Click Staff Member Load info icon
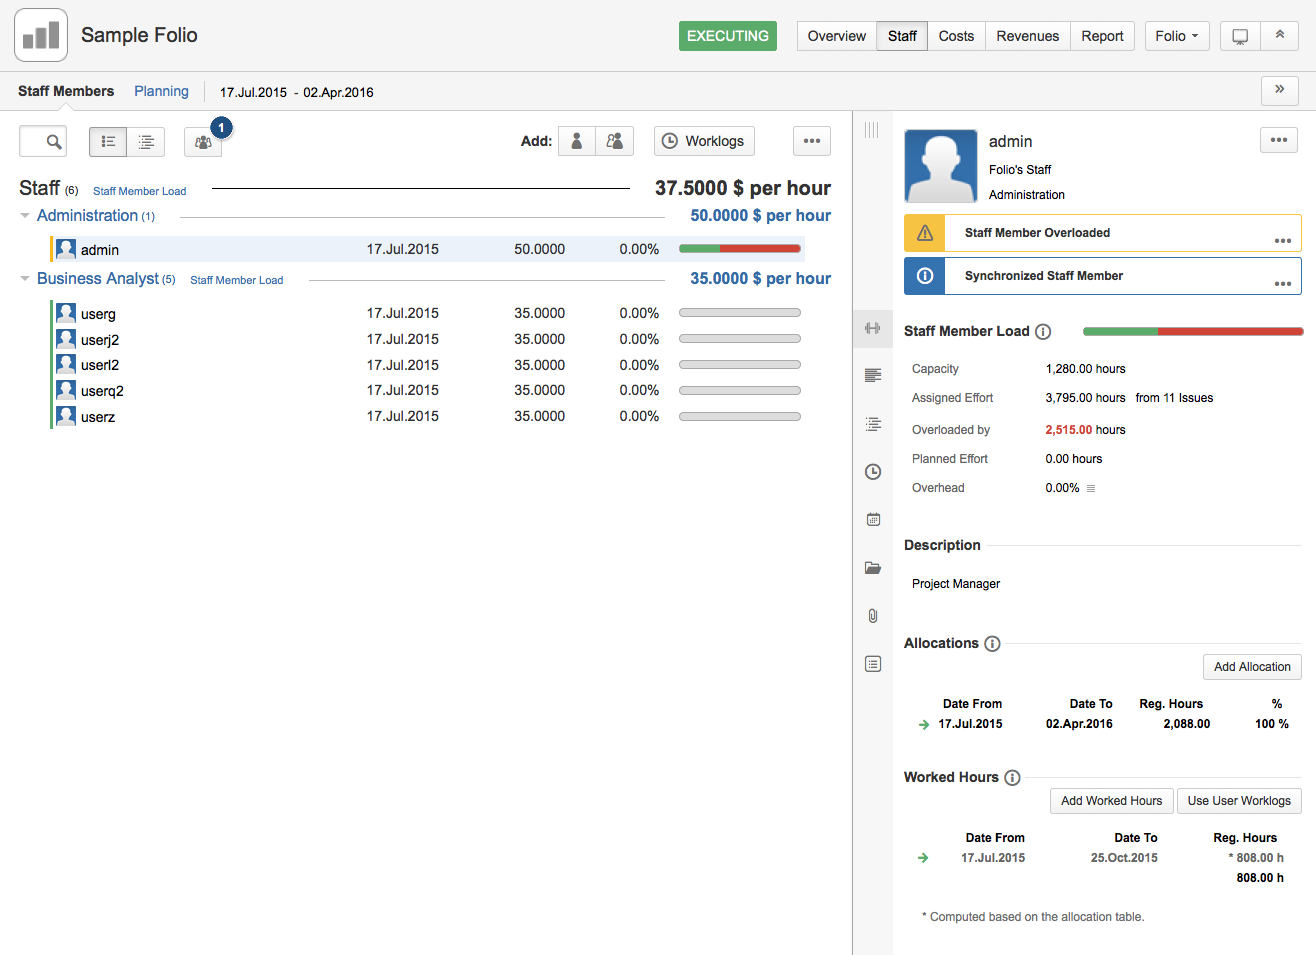1316x955 pixels. (x=1043, y=332)
